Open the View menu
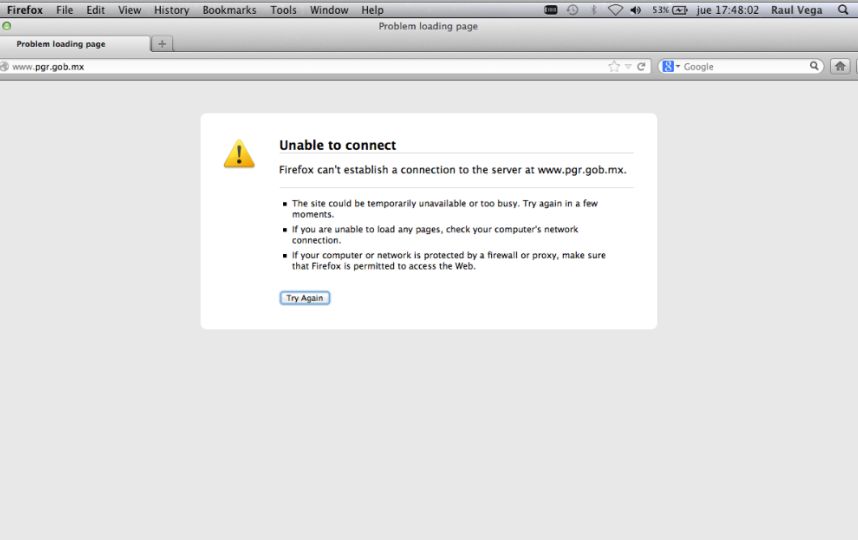Viewport: 858px width, 540px height. [129, 10]
